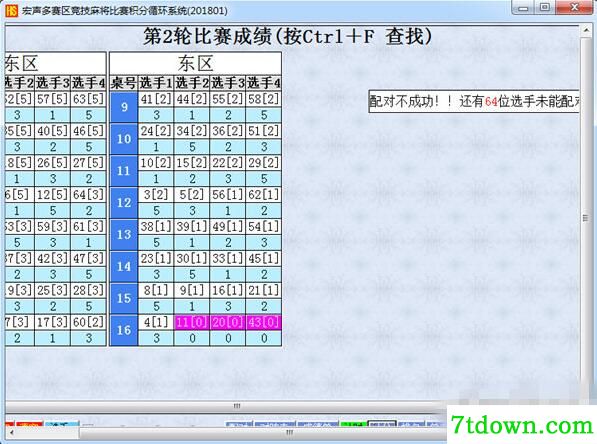Screen dimensions: 597x444
Task: Click player cell 62[1]
Action: pos(263,195)
